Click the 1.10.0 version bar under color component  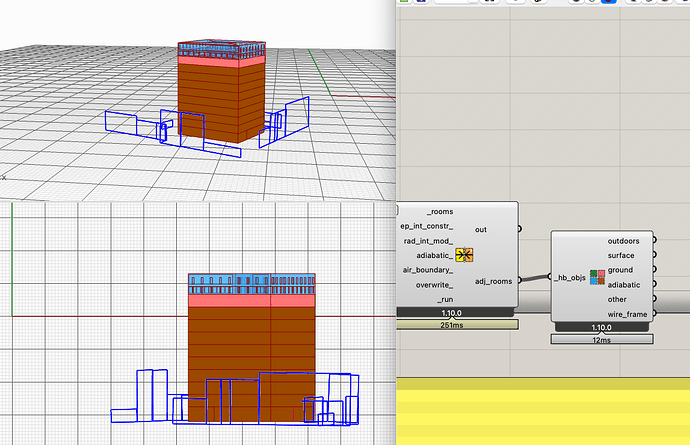click(x=602, y=327)
